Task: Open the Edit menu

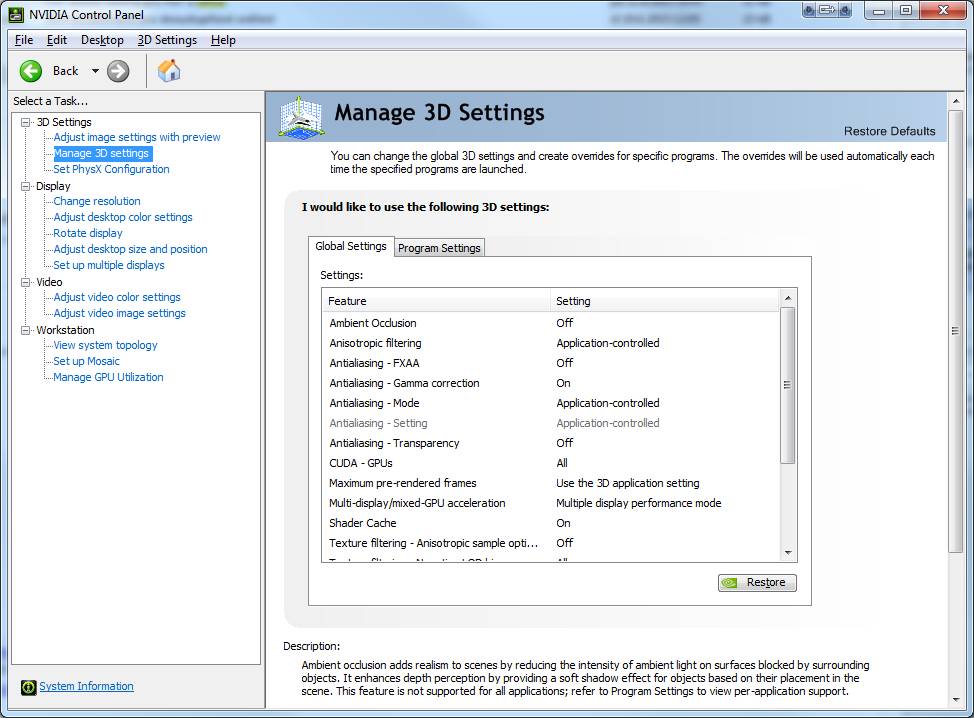Action: [x=57, y=40]
